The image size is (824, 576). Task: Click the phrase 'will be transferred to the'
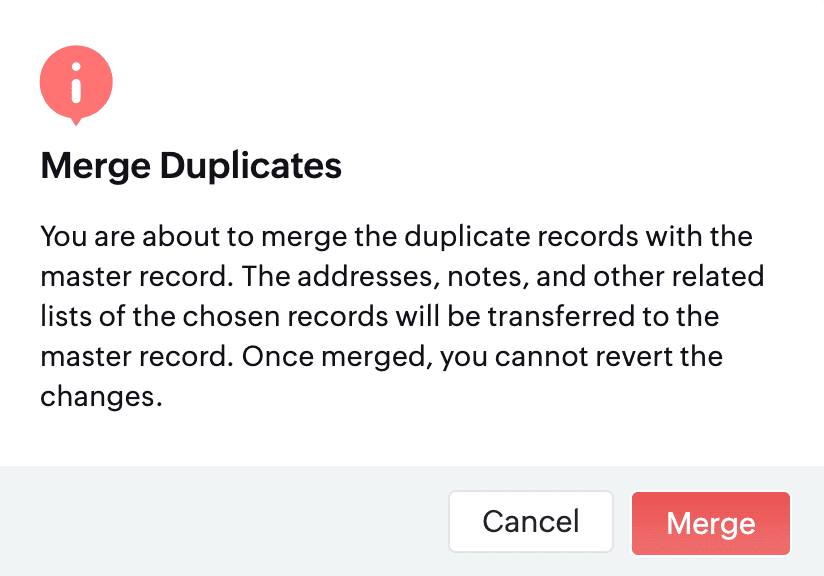557,316
